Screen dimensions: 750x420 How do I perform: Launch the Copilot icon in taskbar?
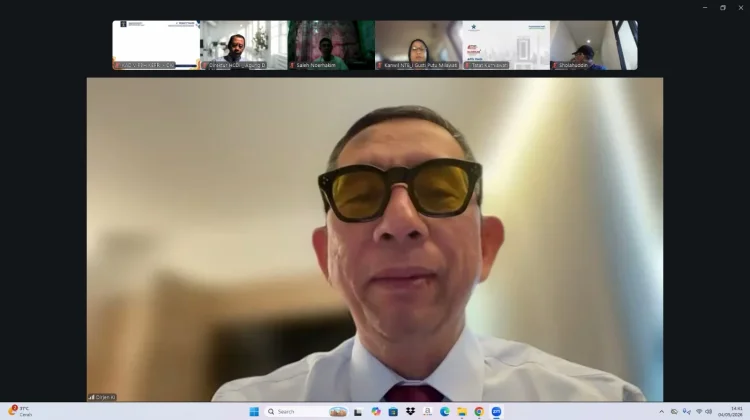(375, 411)
